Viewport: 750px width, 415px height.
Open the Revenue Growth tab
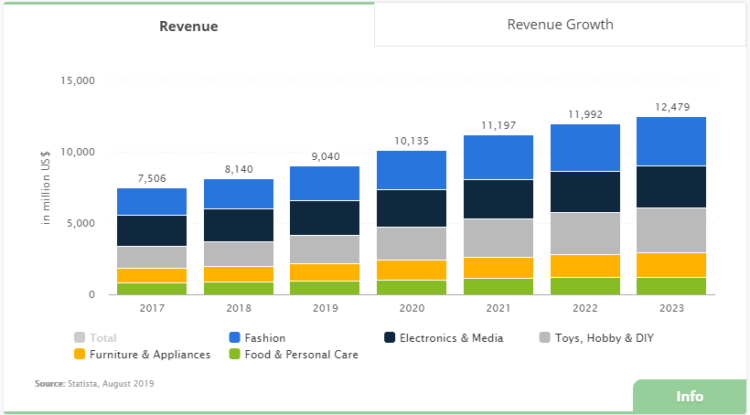(560, 24)
